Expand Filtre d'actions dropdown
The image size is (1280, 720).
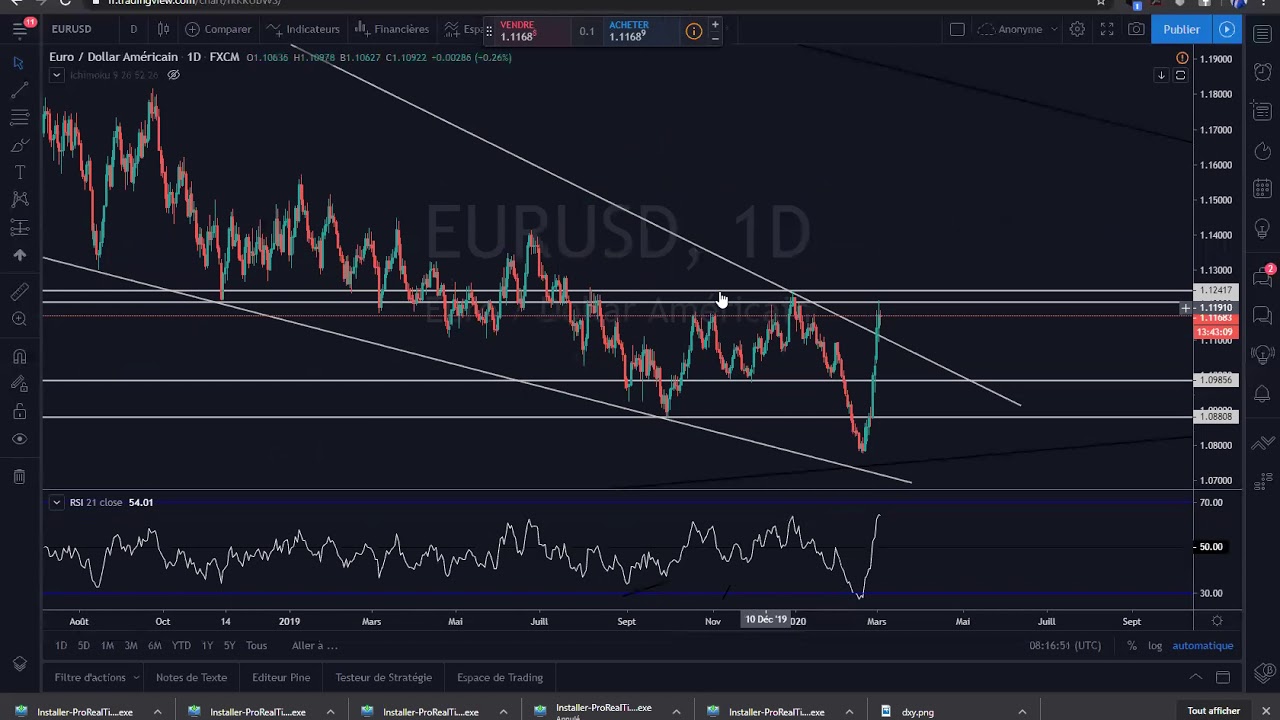coord(97,677)
